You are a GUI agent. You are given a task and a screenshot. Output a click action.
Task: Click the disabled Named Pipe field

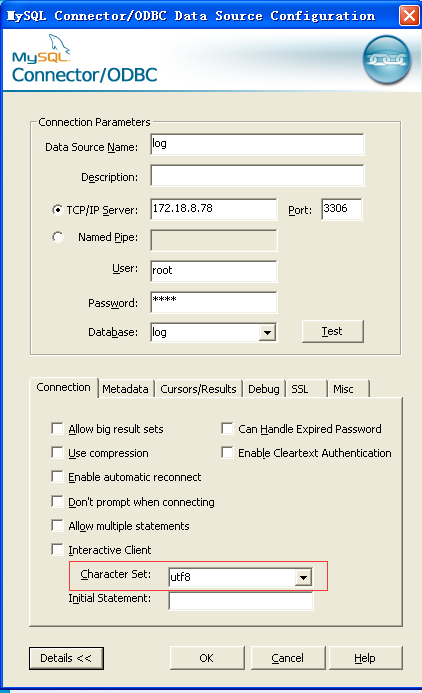click(x=214, y=240)
